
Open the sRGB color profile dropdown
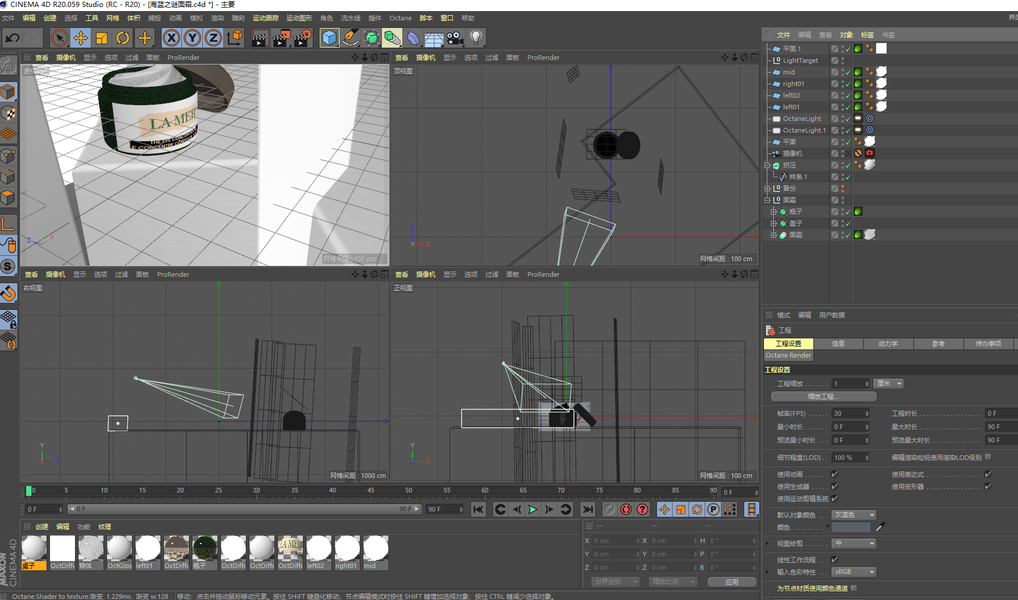coord(854,571)
